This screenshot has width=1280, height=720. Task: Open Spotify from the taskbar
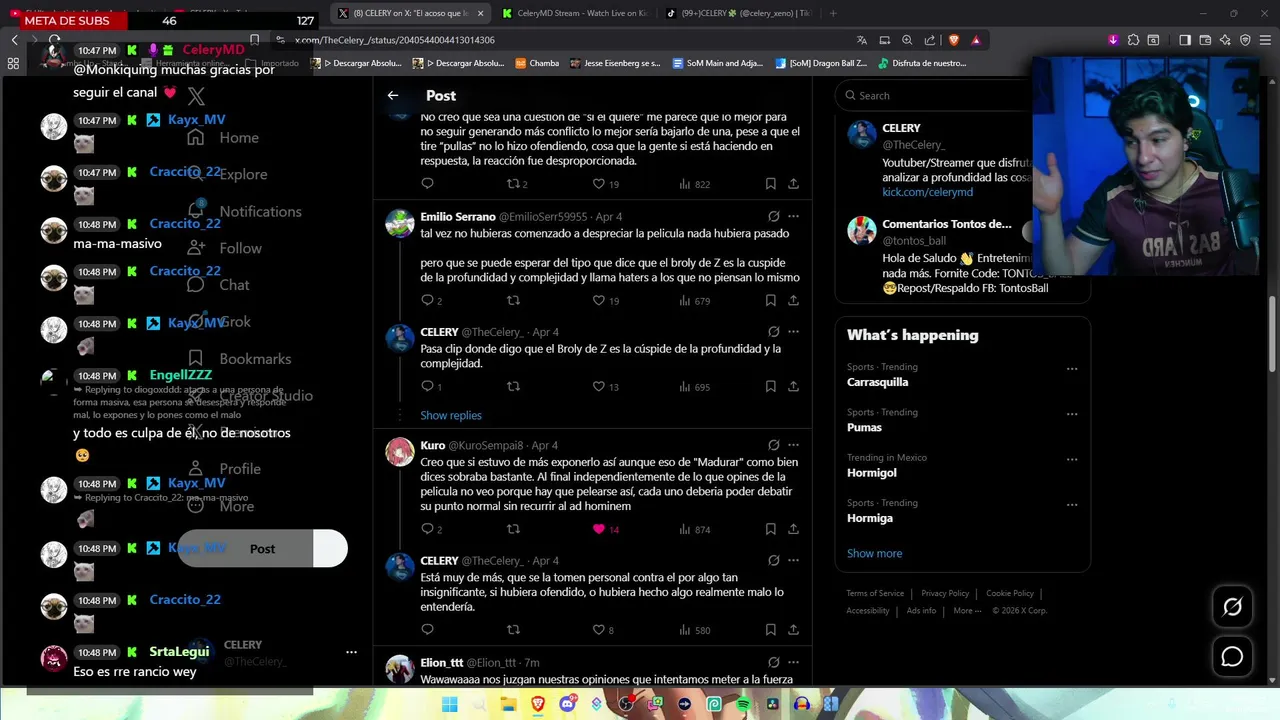click(x=743, y=704)
